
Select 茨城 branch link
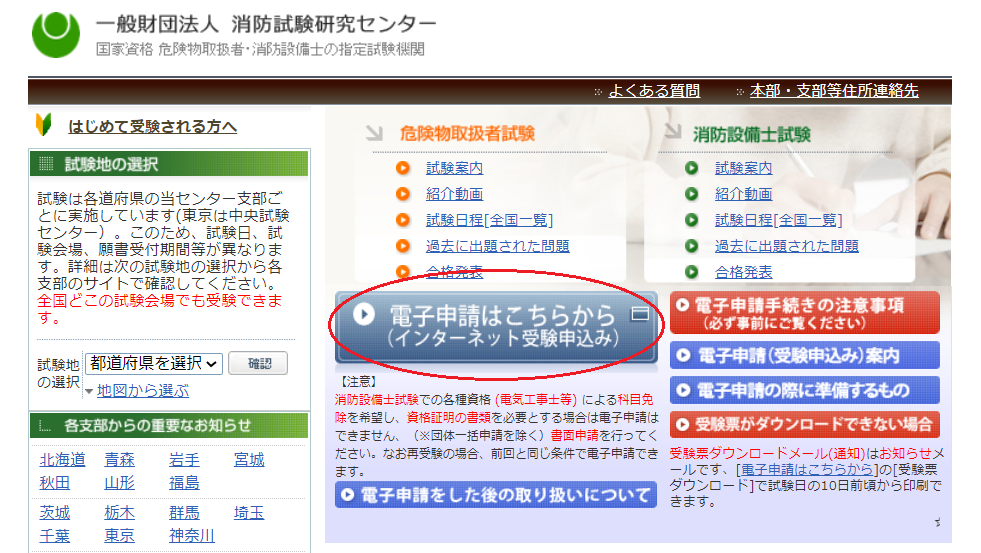click(54, 513)
